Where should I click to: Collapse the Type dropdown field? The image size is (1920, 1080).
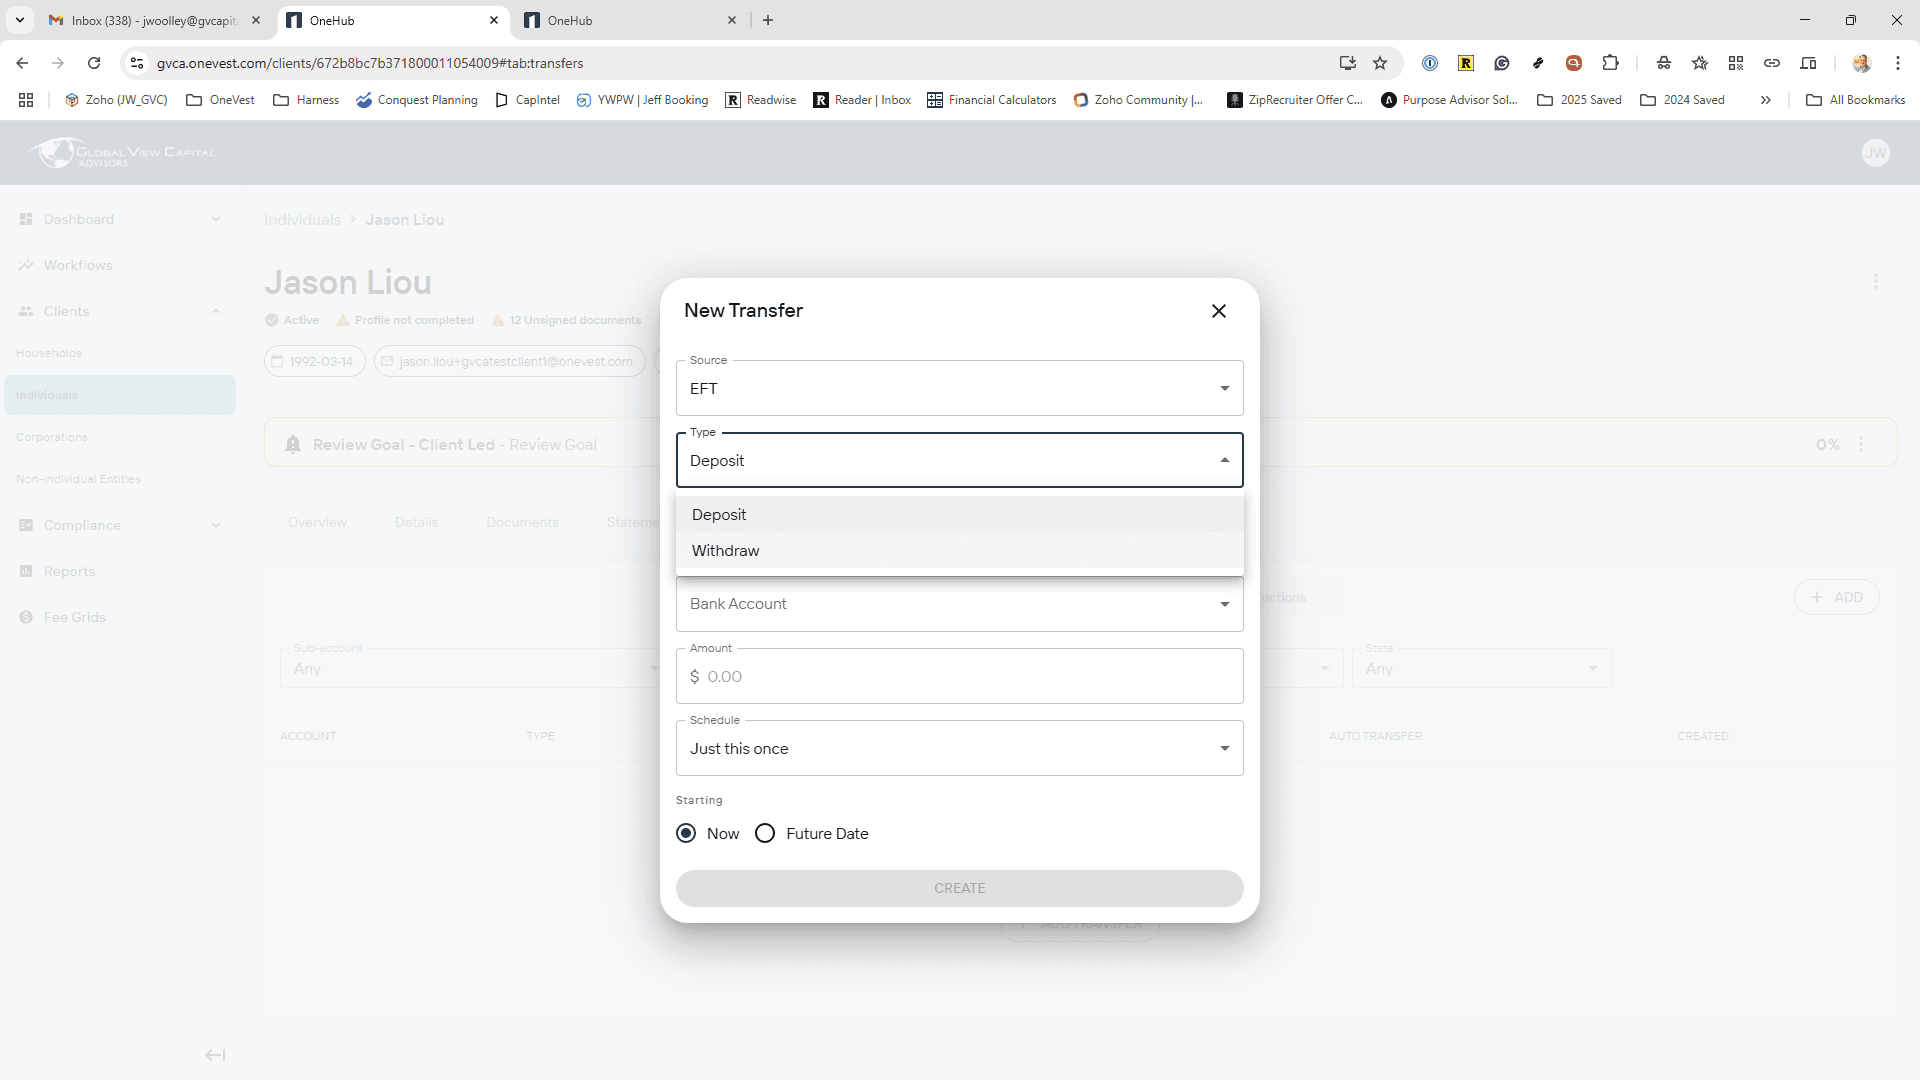pyautogui.click(x=959, y=460)
